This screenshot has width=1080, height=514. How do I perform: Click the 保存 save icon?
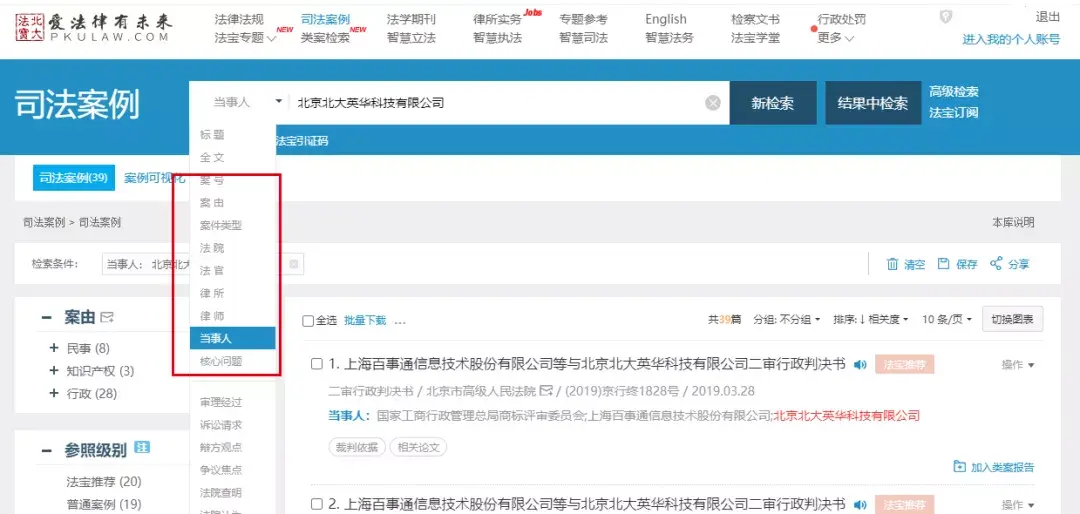[944, 264]
